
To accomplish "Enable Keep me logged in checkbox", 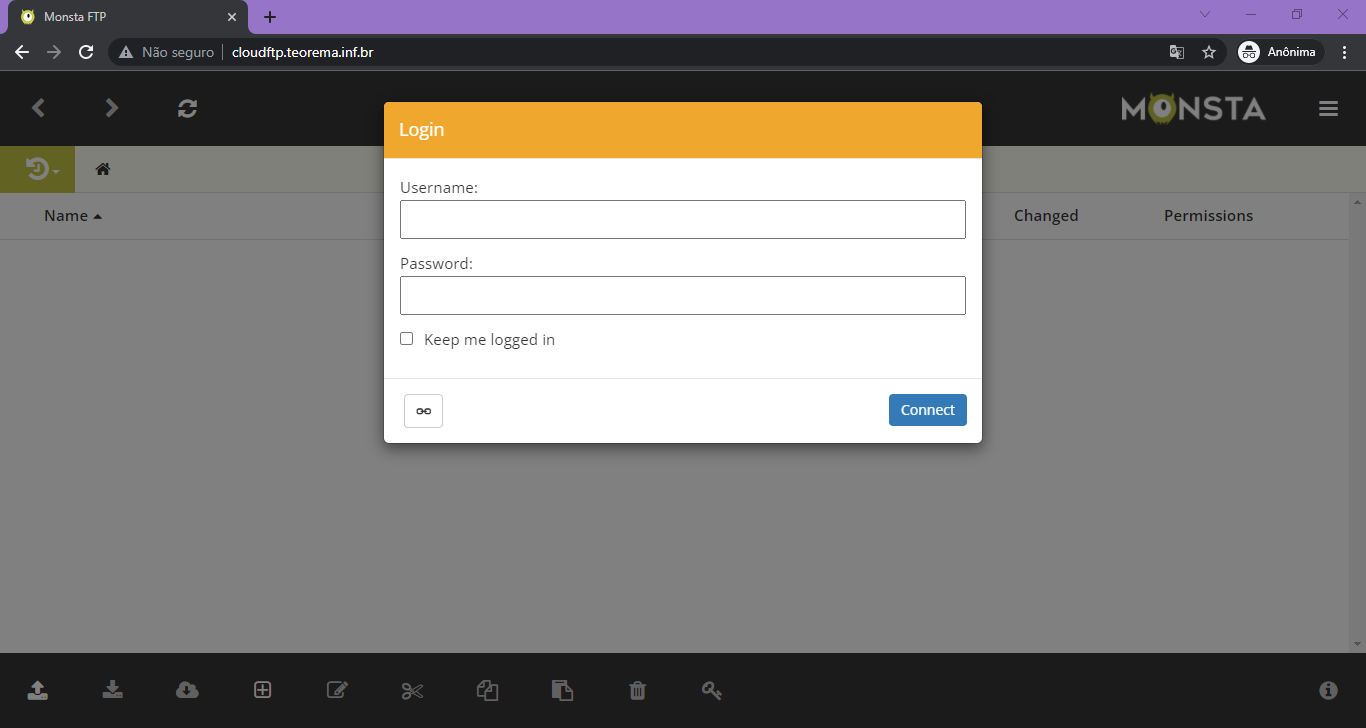I will (406, 339).
